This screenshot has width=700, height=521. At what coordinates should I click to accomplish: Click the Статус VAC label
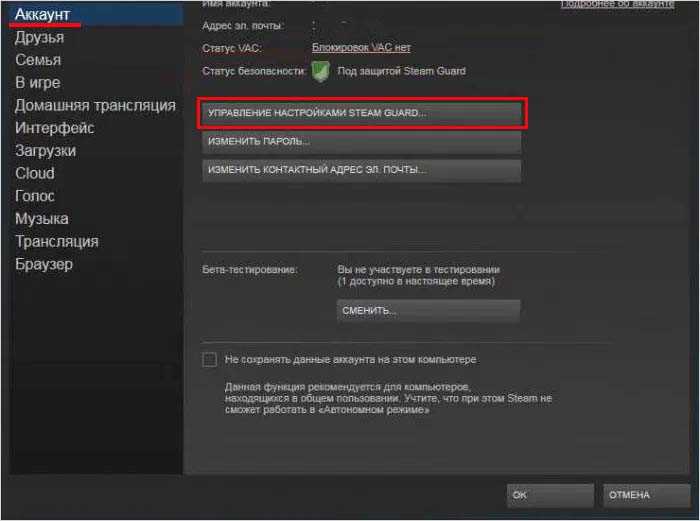point(231,48)
